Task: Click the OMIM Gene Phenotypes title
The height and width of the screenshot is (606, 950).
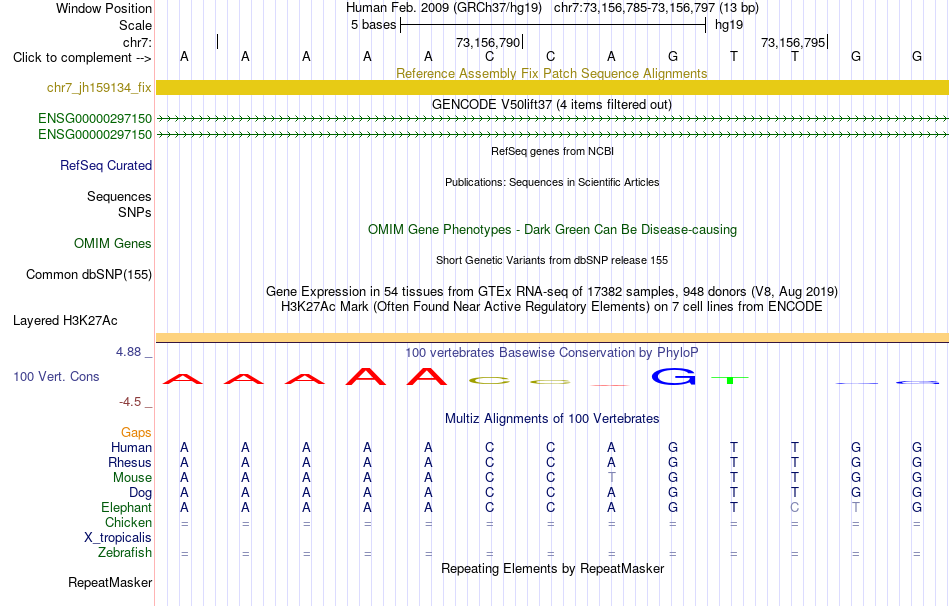Action: 552,230
